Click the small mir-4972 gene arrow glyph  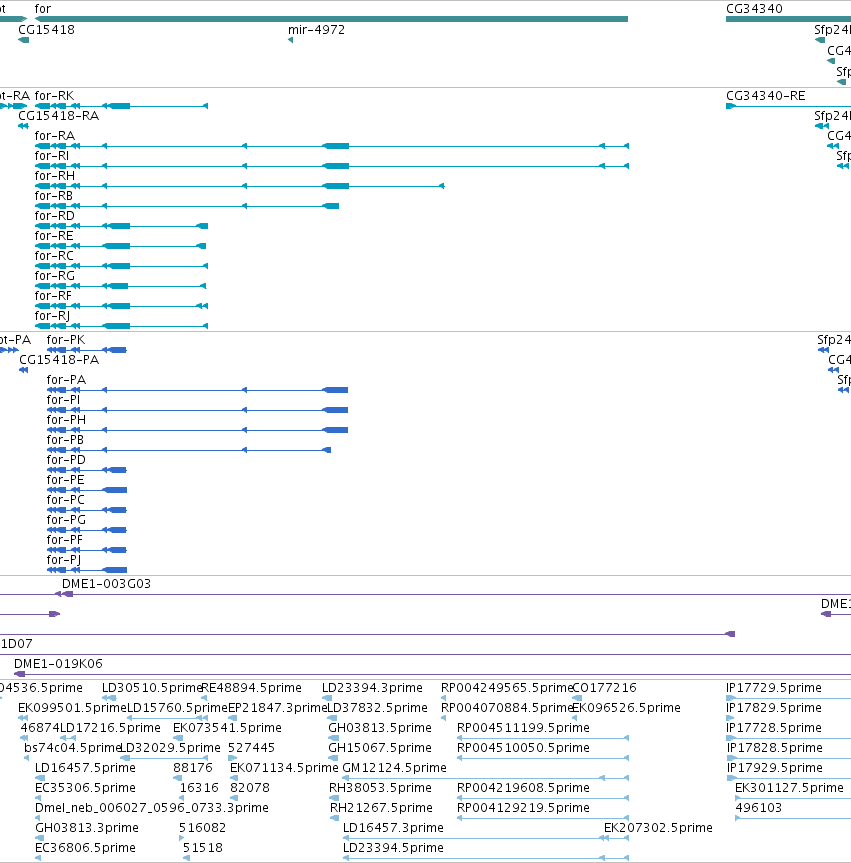tap(291, 40)
